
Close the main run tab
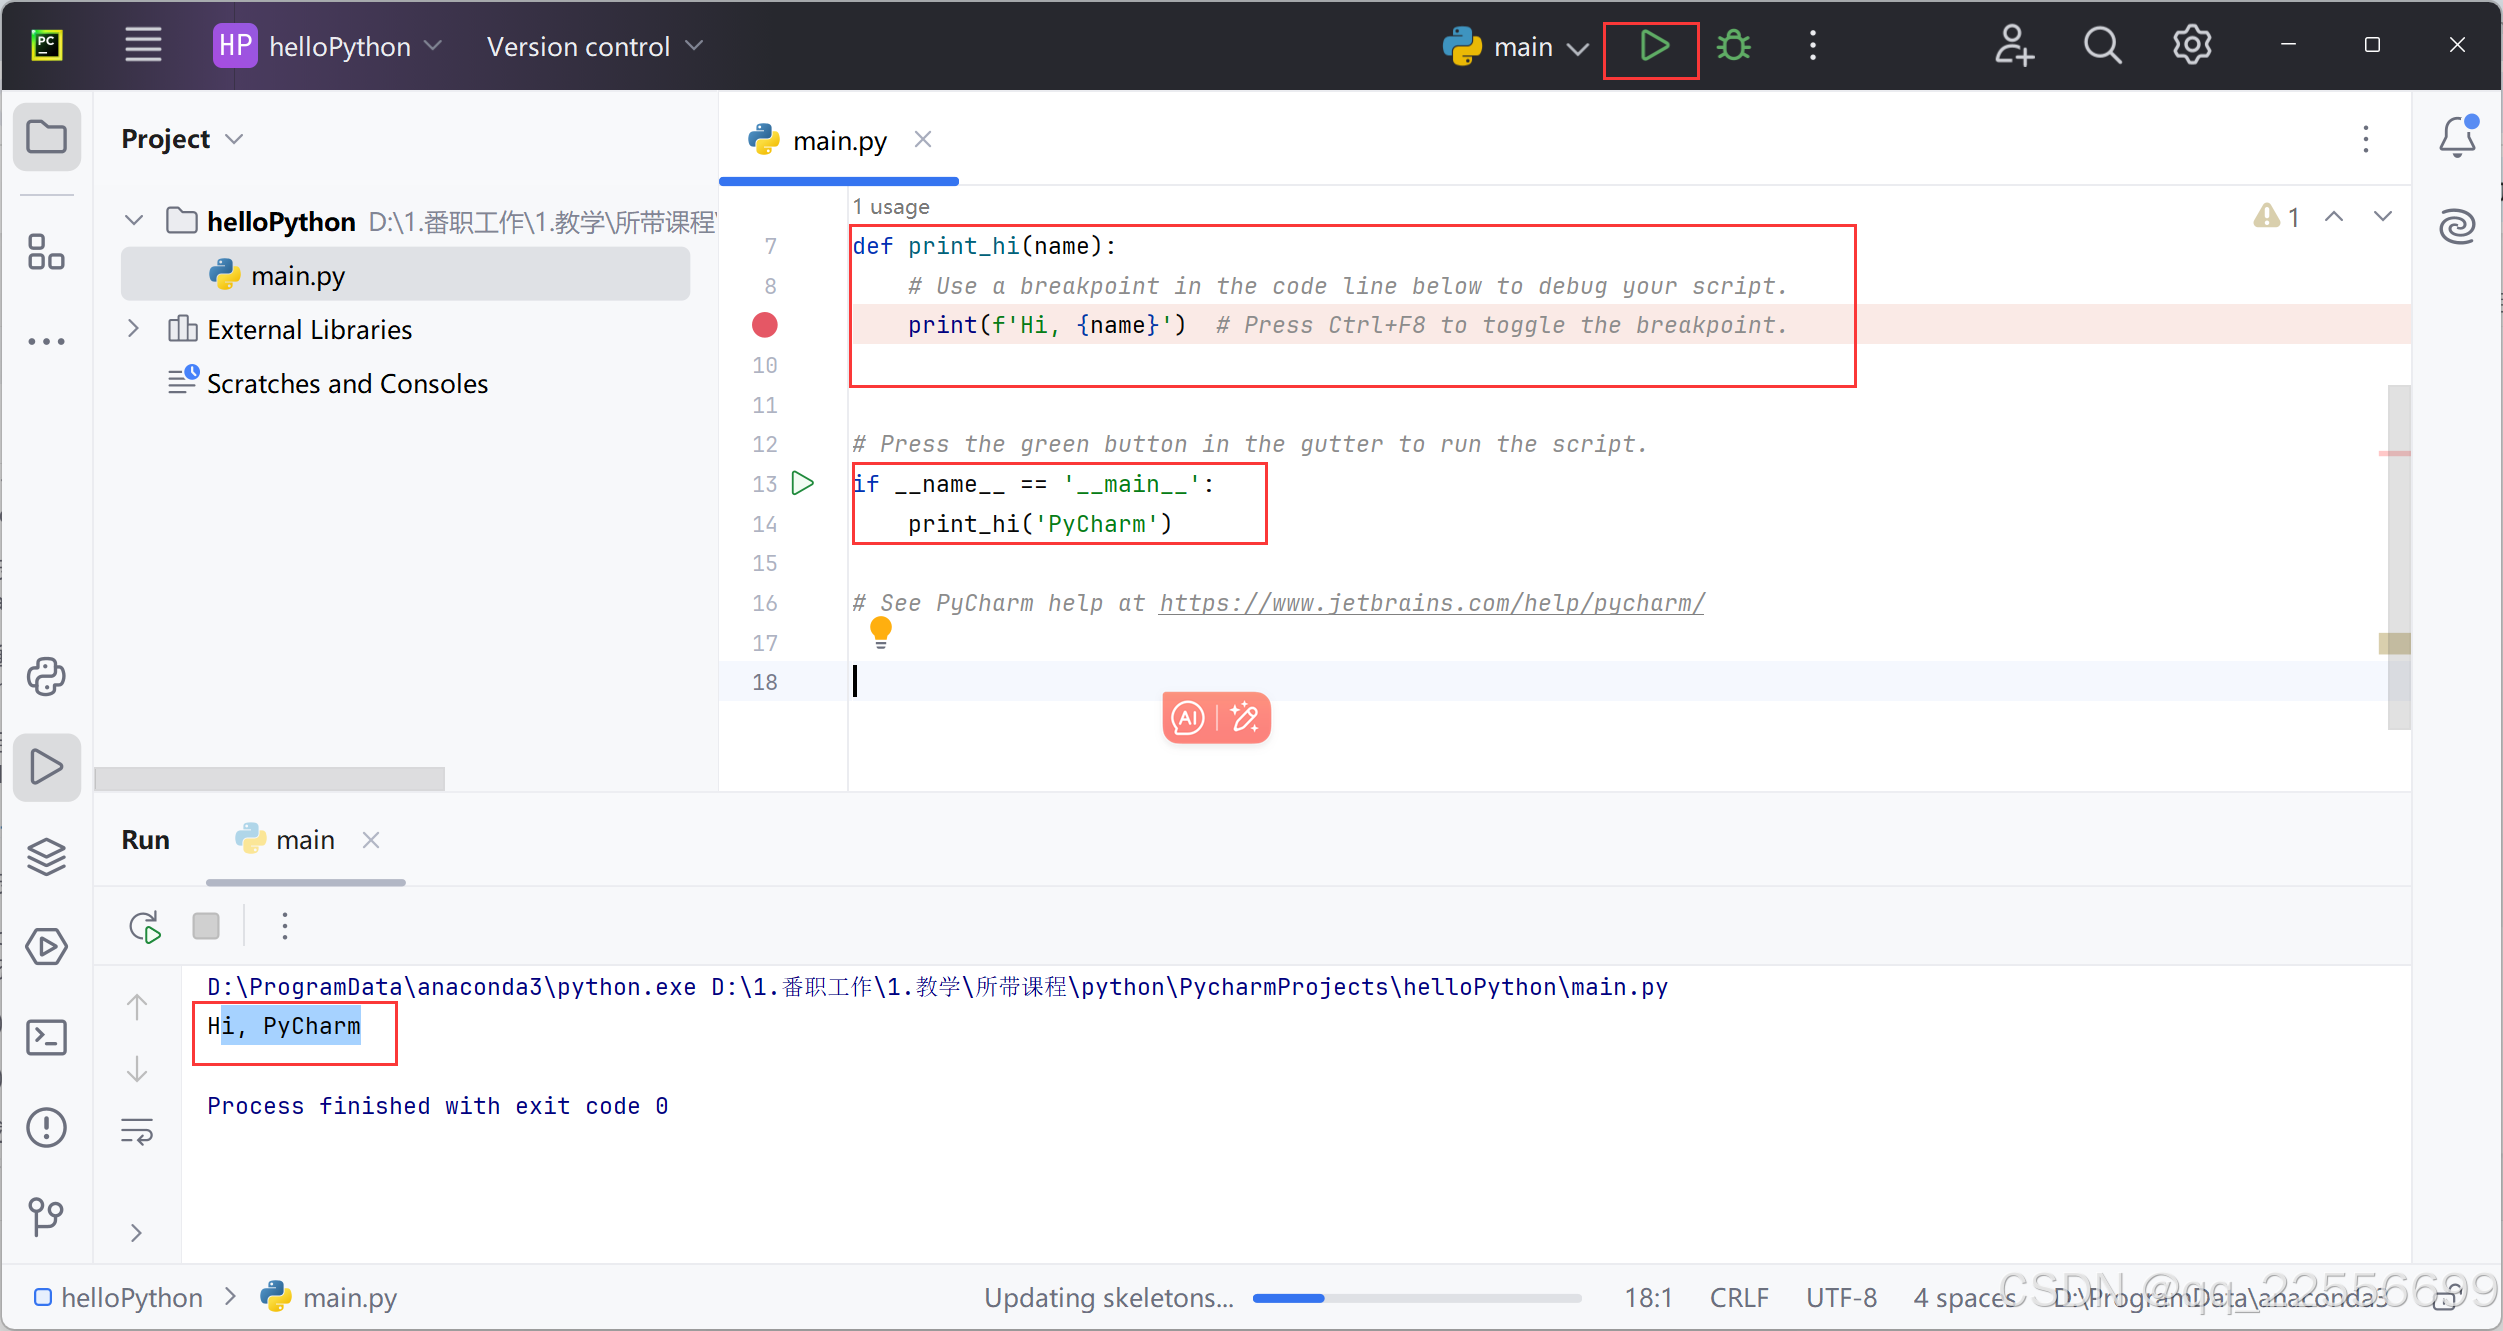tap(371, 840)
